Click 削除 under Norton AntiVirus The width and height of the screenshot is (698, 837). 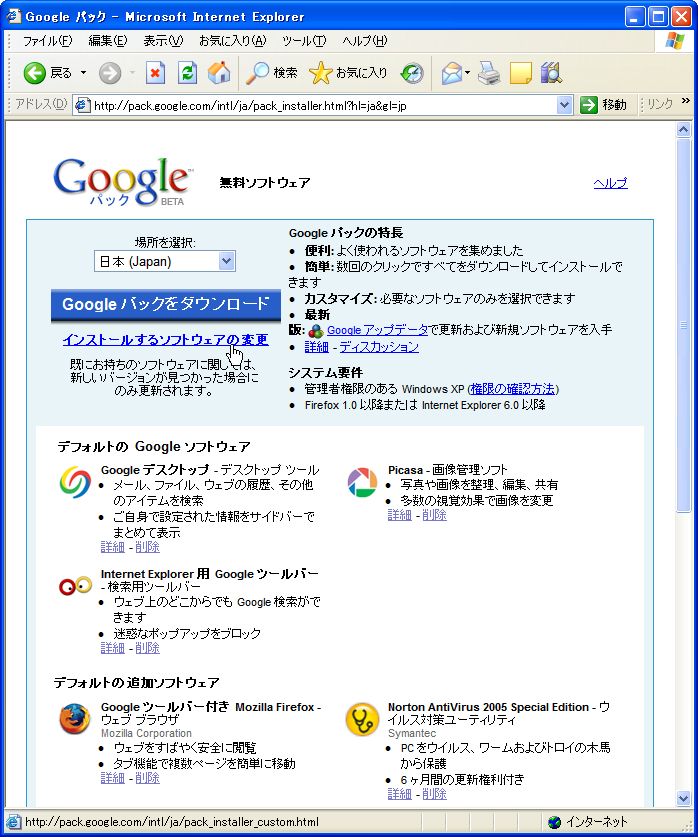coord(434,794)
